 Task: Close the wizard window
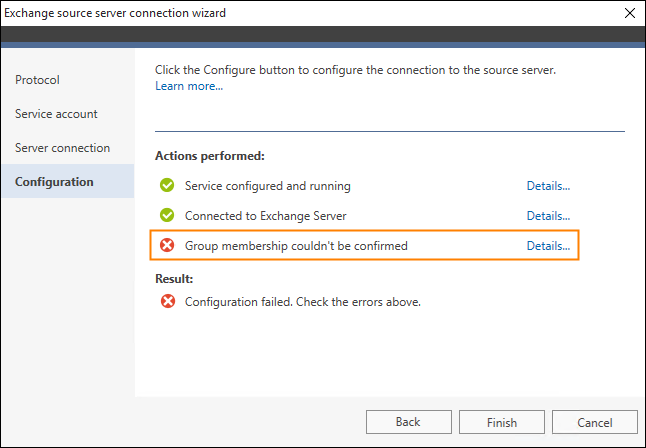(630, 13)
